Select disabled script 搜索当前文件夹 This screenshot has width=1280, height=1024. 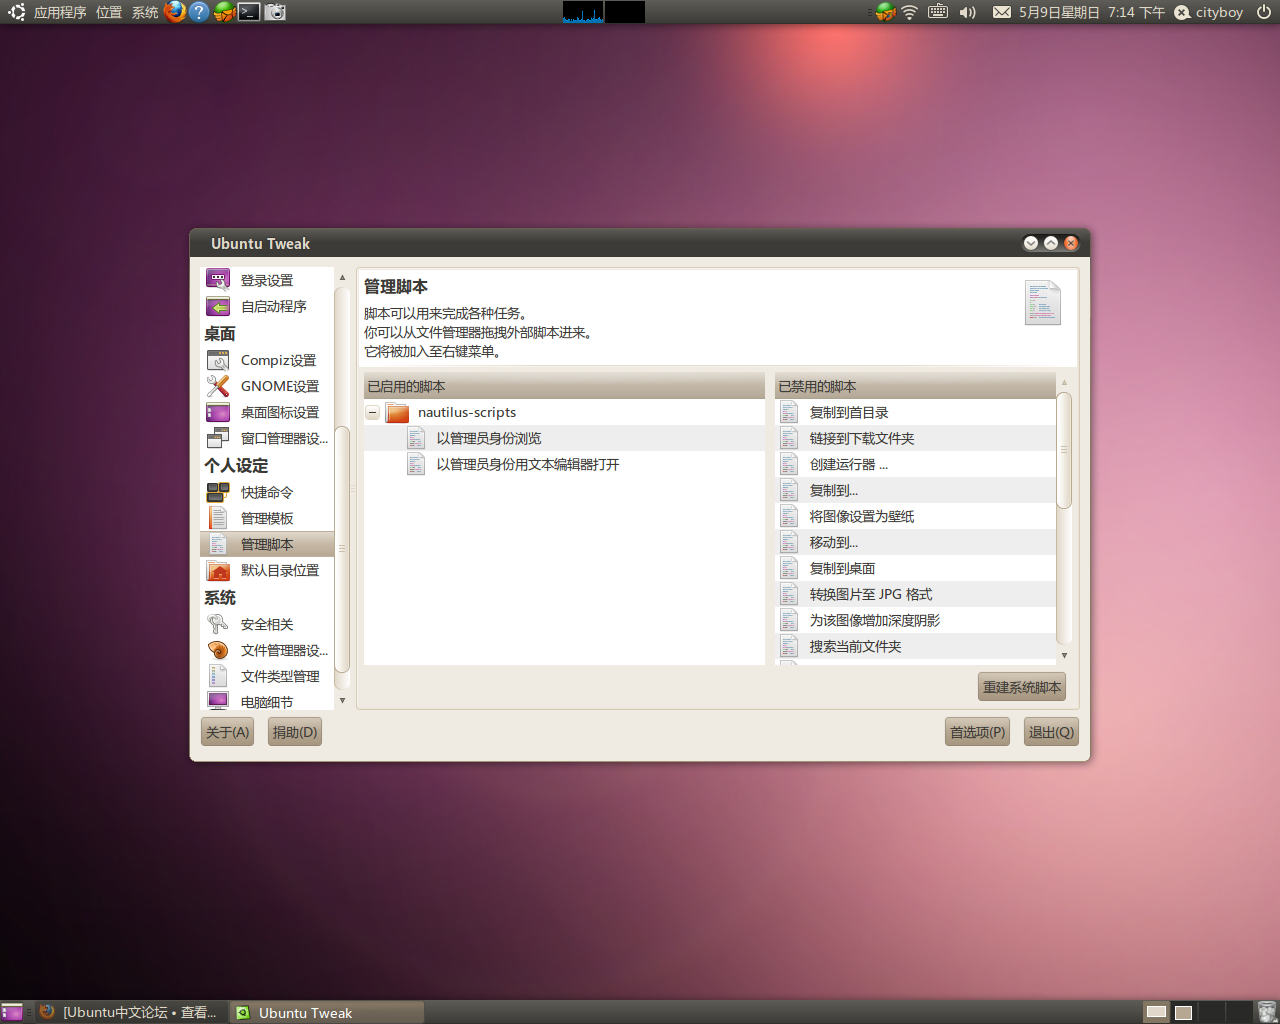coord(915,646)
